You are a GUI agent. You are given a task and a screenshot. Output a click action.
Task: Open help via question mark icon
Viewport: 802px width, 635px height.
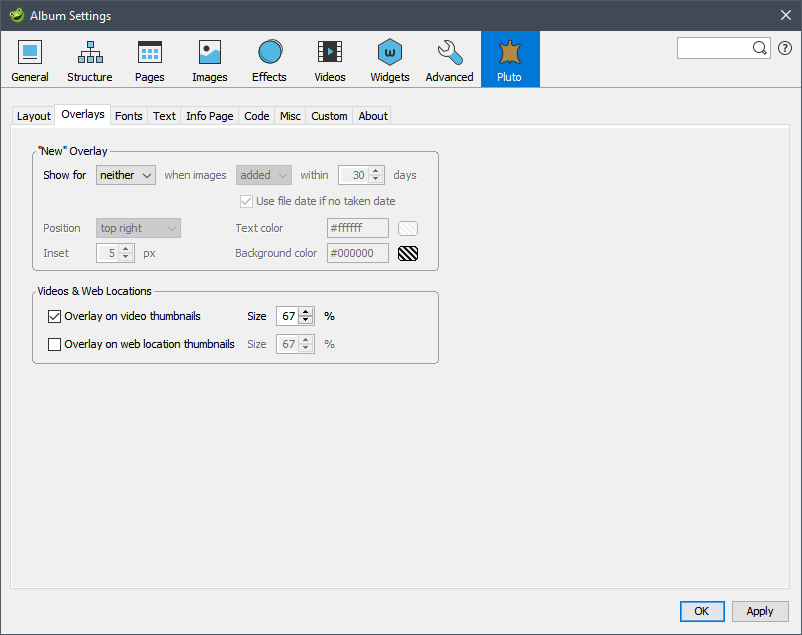pyautogui.click(x=785, y=48)
